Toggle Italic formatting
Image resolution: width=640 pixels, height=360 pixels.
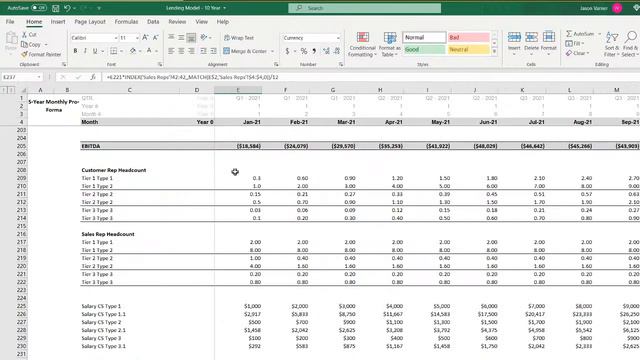85,51
